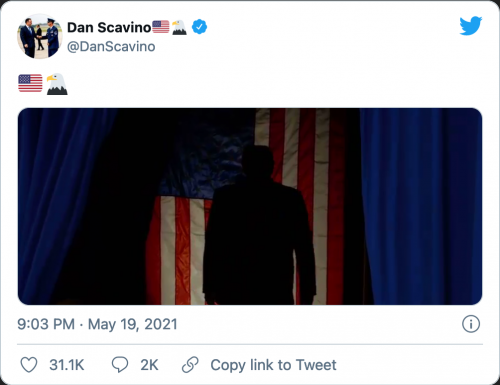500x385 pixels.
Task: Select Copy link to Tweet
Action: [273, 365]
